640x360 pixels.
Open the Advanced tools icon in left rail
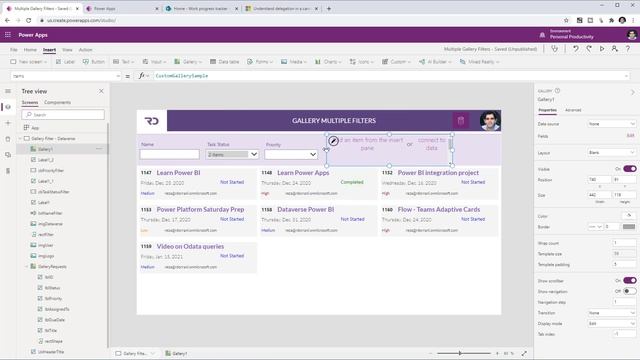pyautogui.click(x=8, y=171)
